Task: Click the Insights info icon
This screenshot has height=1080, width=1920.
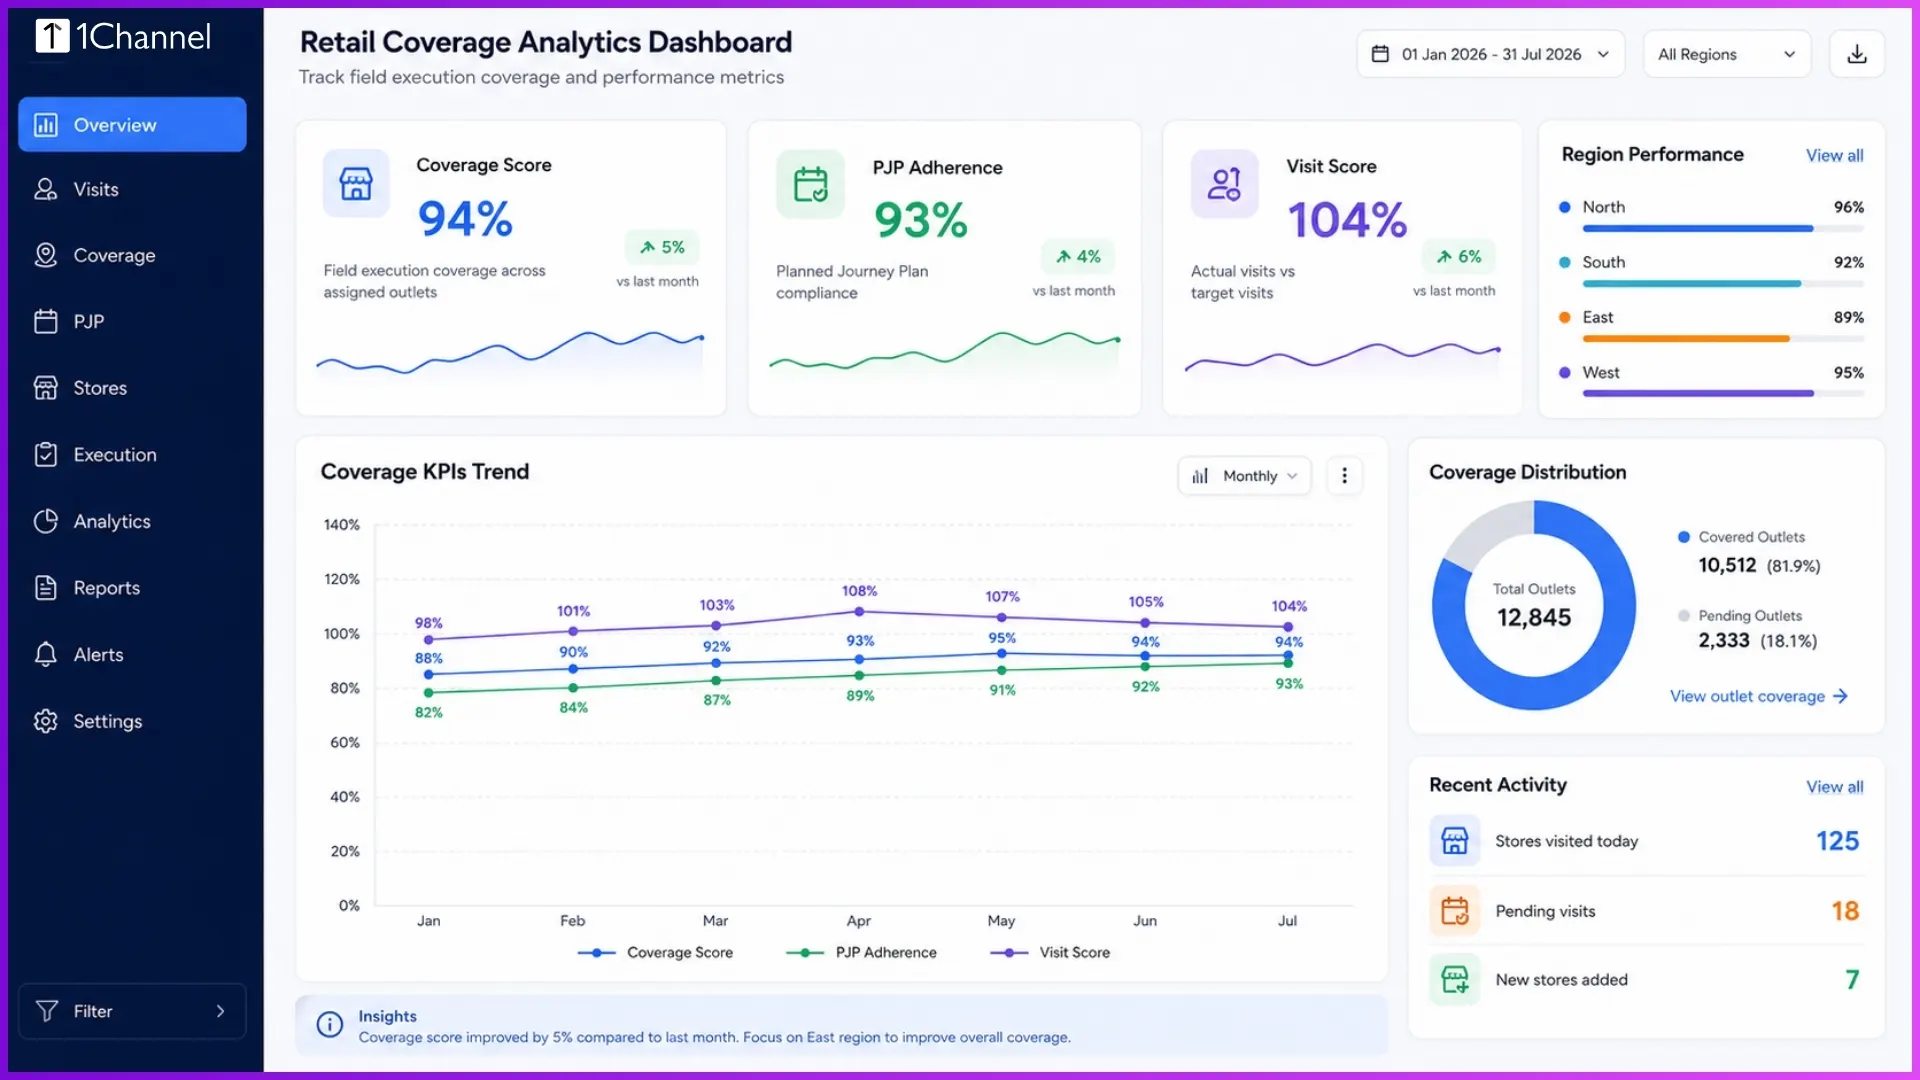Action: pyautogui.click(x=330, y=1025)
